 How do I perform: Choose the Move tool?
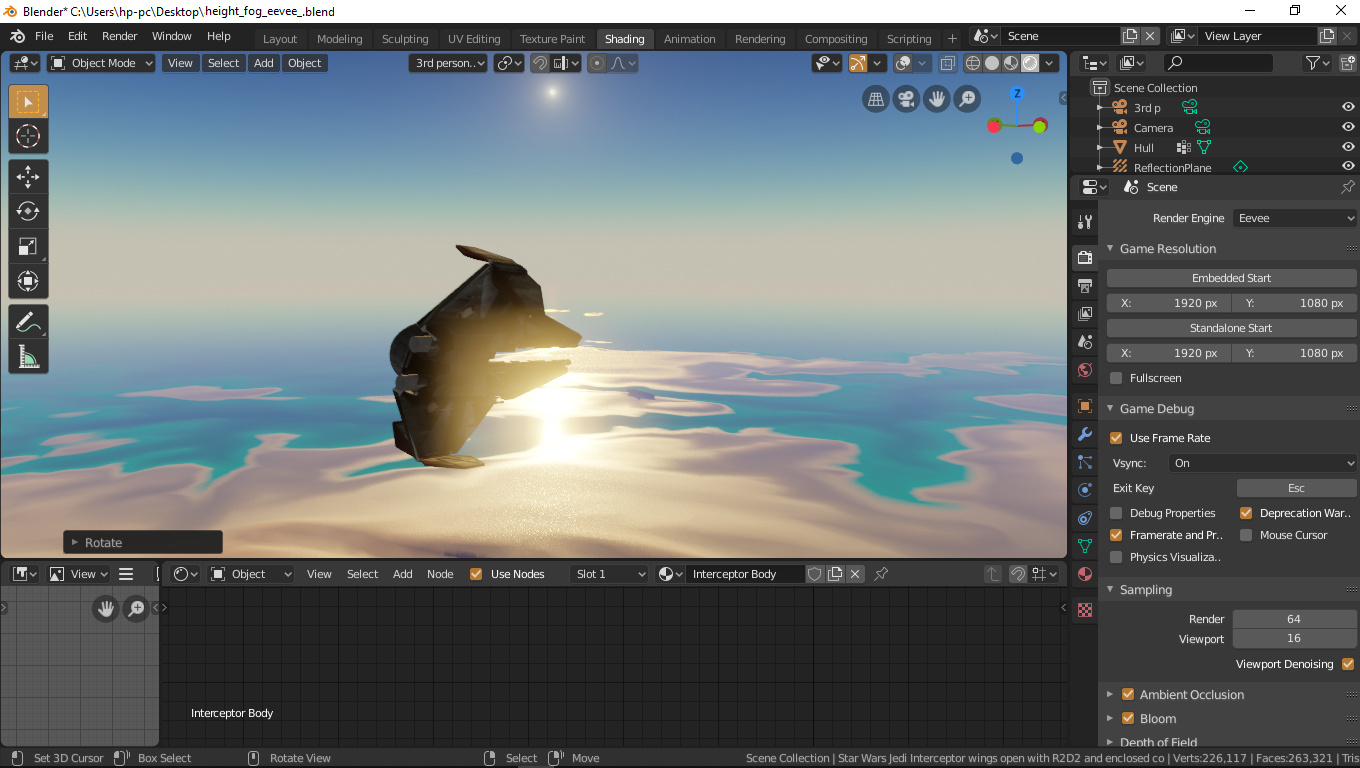click(x=28, y=177)
